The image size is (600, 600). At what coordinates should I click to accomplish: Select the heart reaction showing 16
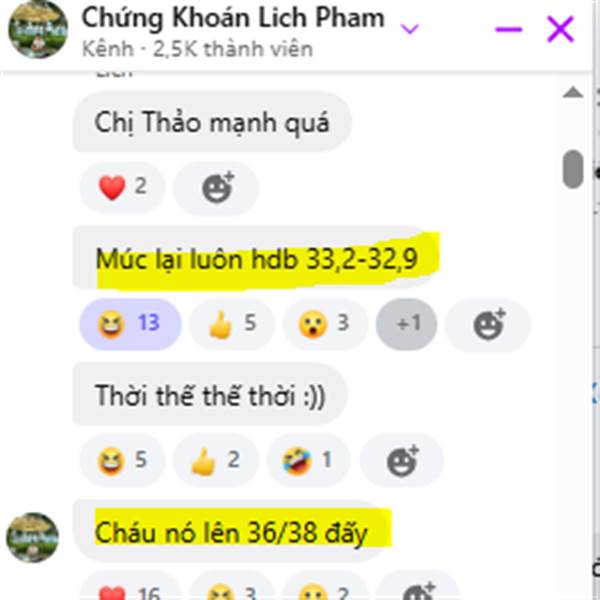click(130, 587)
